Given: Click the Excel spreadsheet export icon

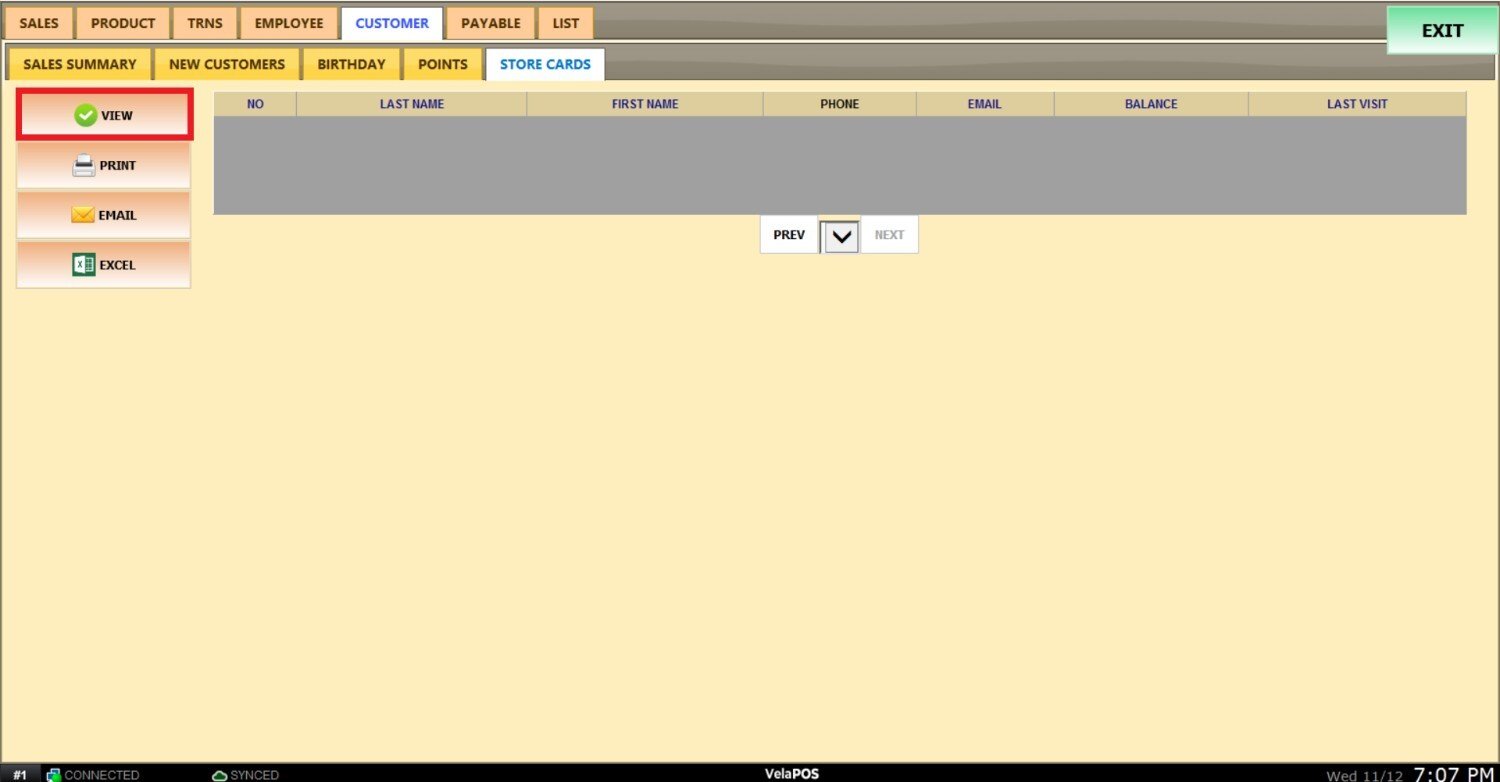Looking at the screenshot, I should point(84,265).
